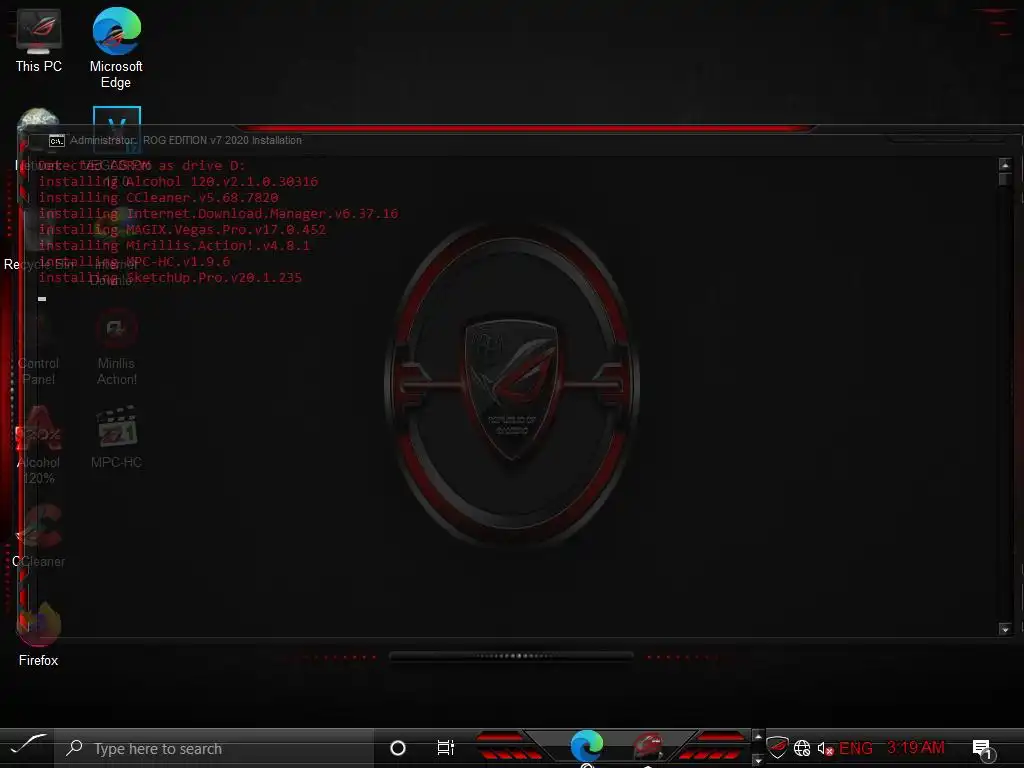Select the Alcohol 120% desktop shortcut

click(39, 445)
